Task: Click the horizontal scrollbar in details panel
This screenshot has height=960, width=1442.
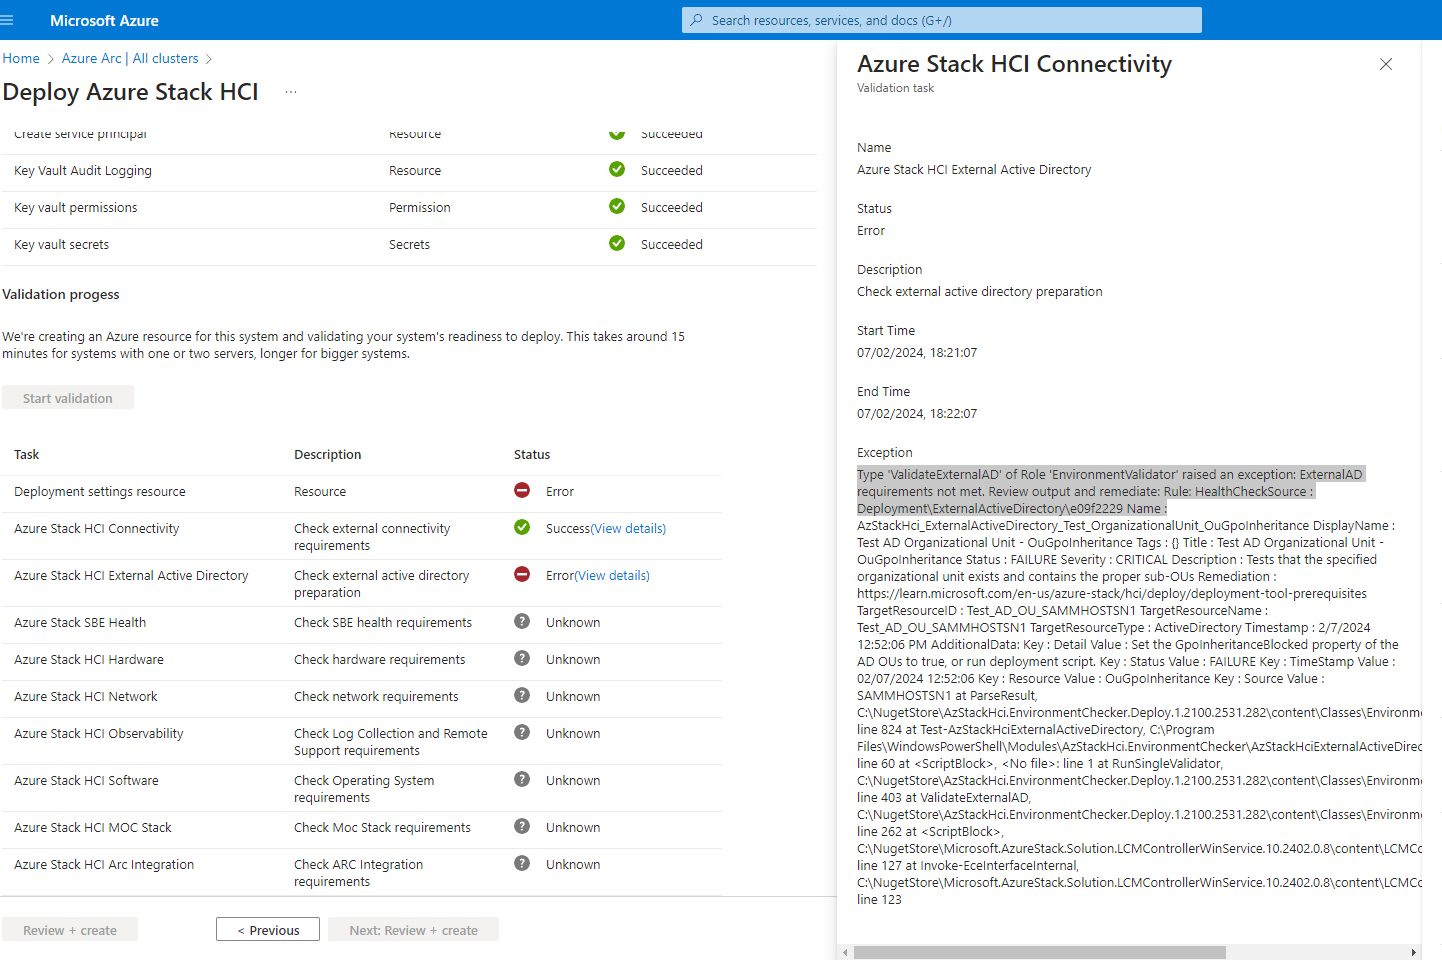Action: click(x=1040, y=952)
